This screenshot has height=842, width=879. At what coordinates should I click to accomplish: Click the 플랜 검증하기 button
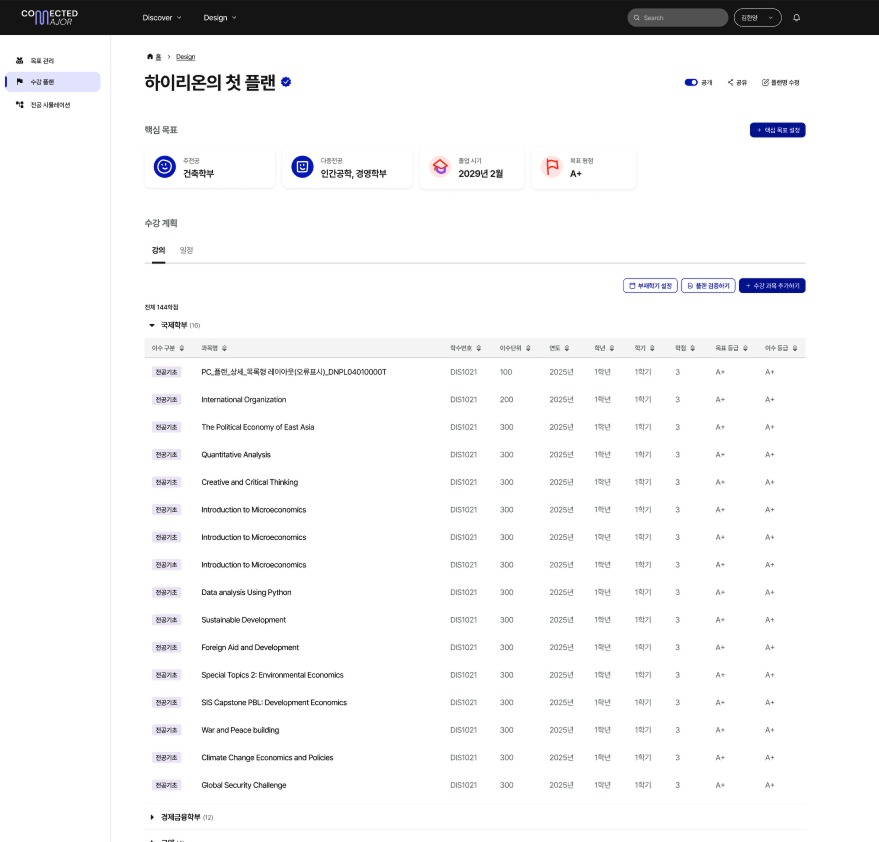[x=708, y=286]
